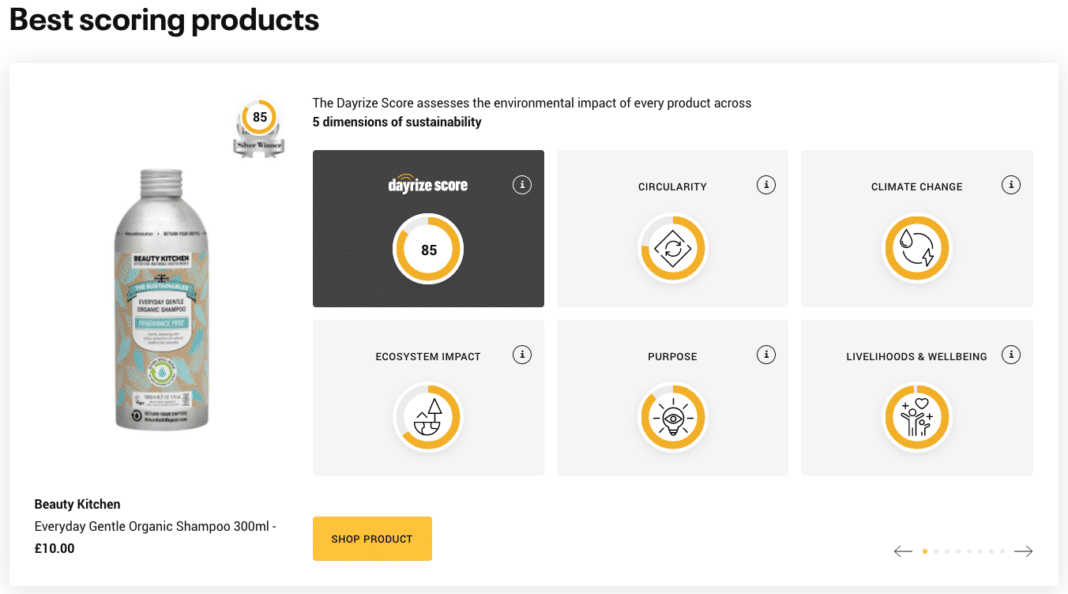The width and height of the screenshot is (1068, 594).
Task: Click the LIVELIHOODS & WELLBEING card label
Action: (916, 356)
